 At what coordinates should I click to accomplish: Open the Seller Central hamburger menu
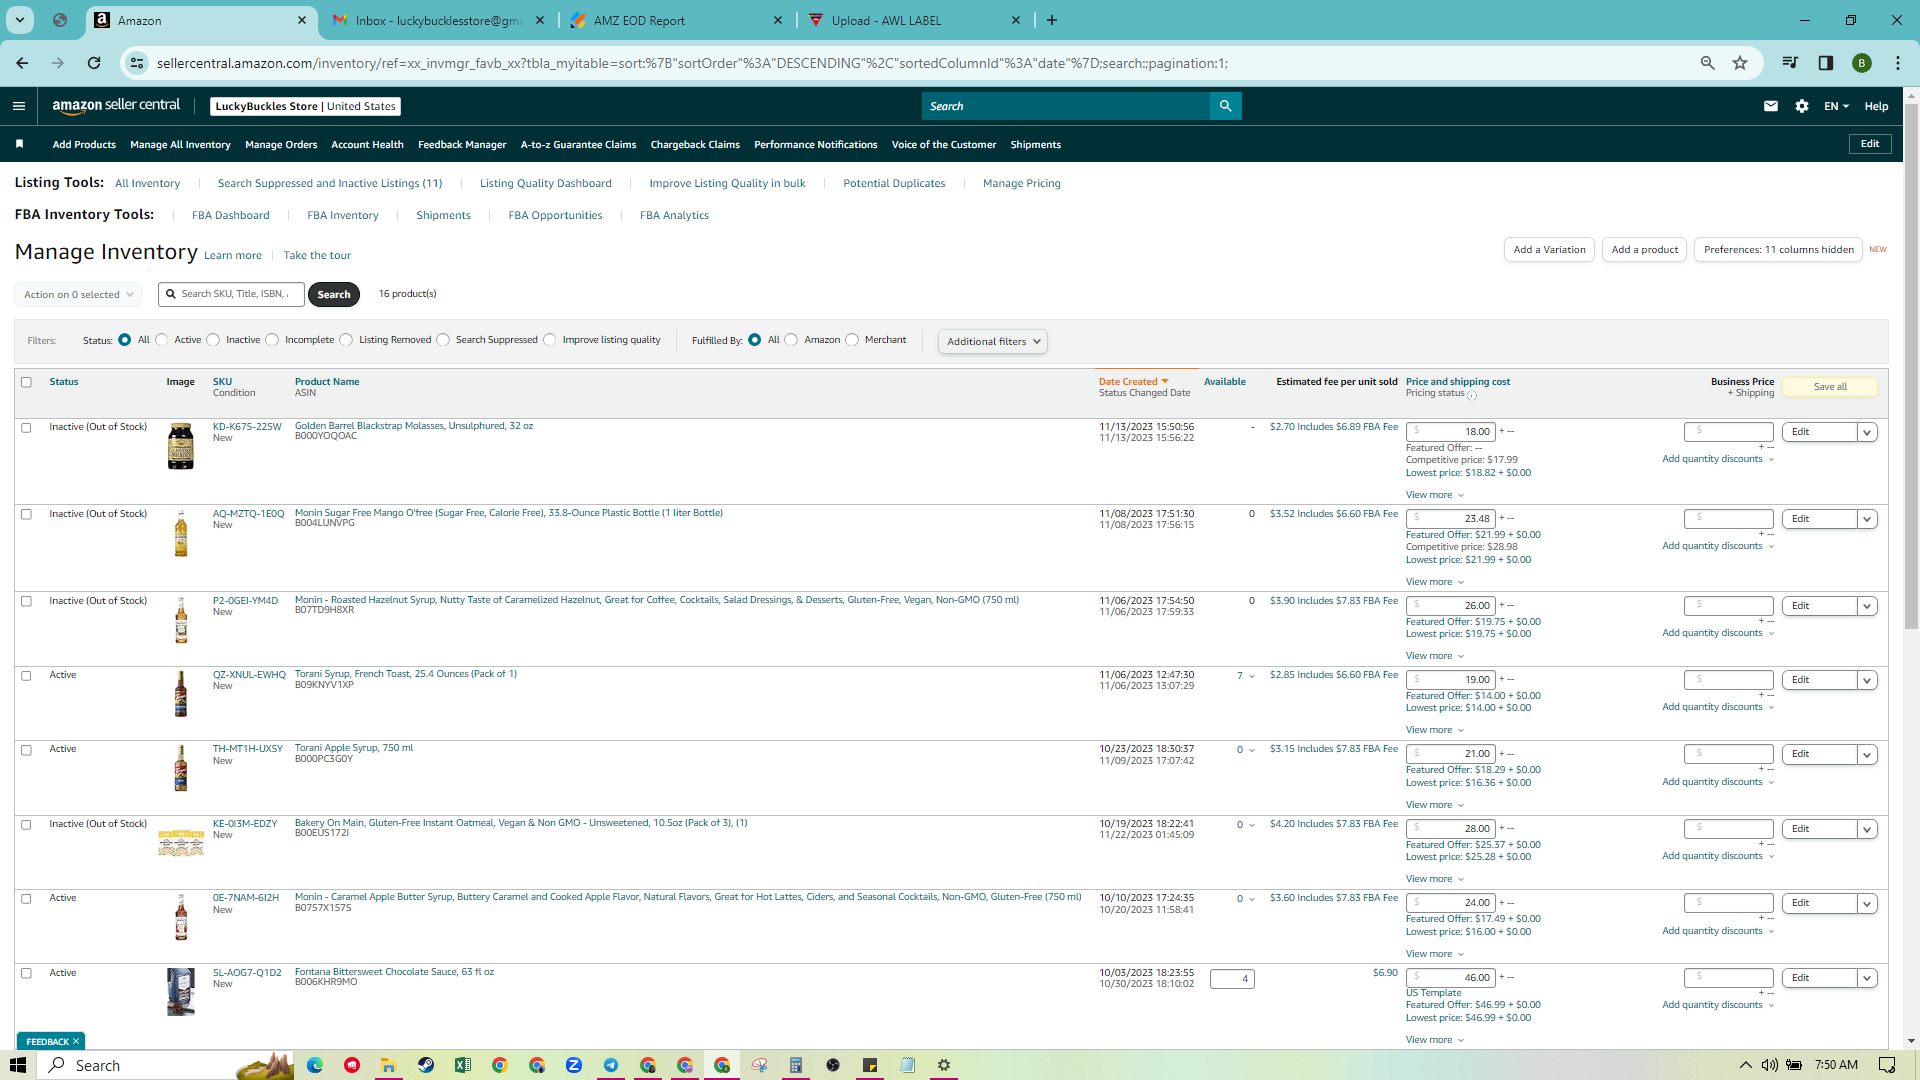coord(19,106)
